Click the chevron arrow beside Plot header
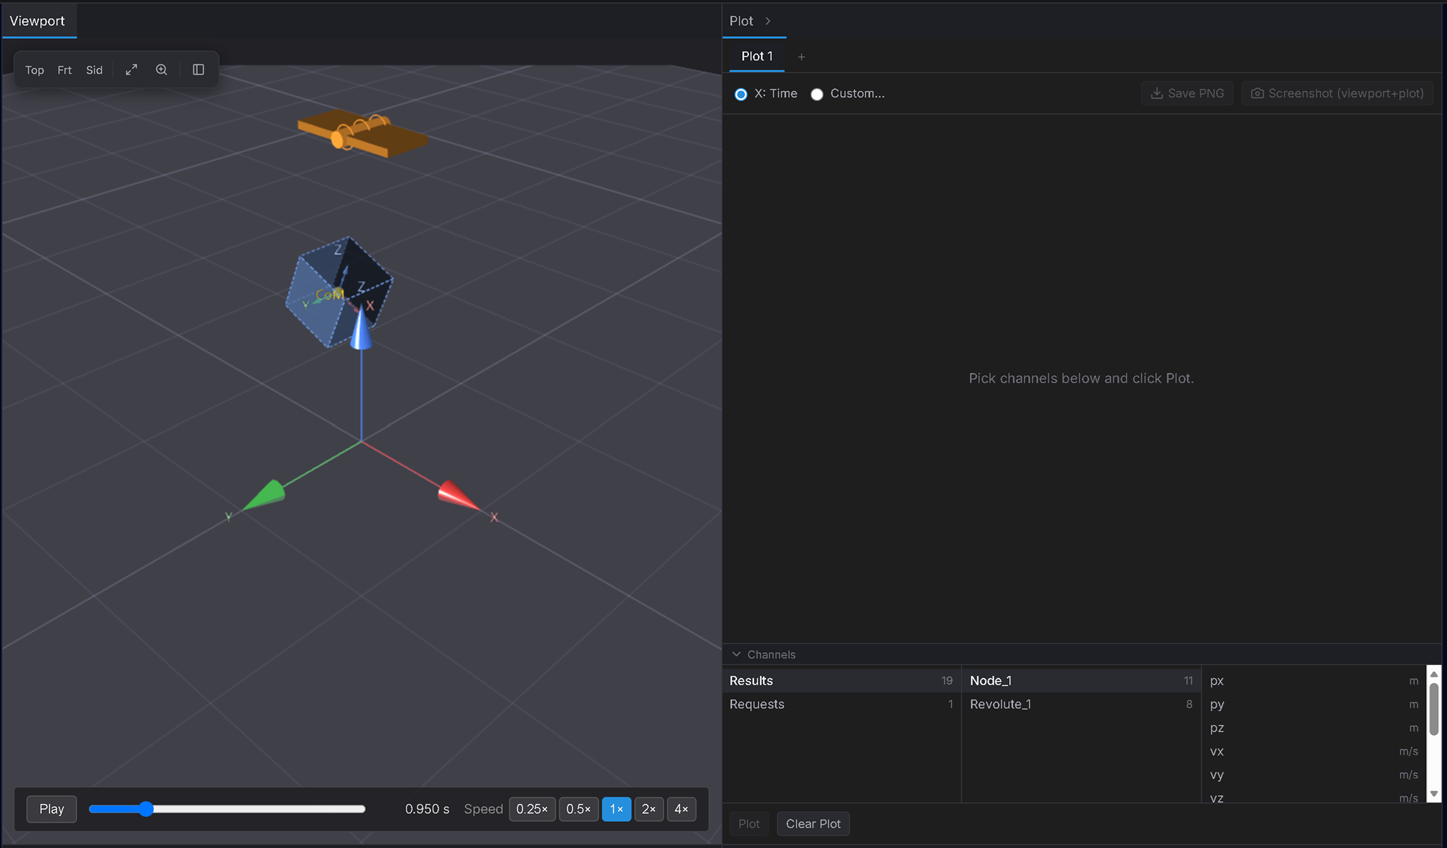Viewport: 1447px width, 848px height. click(768, 21)
